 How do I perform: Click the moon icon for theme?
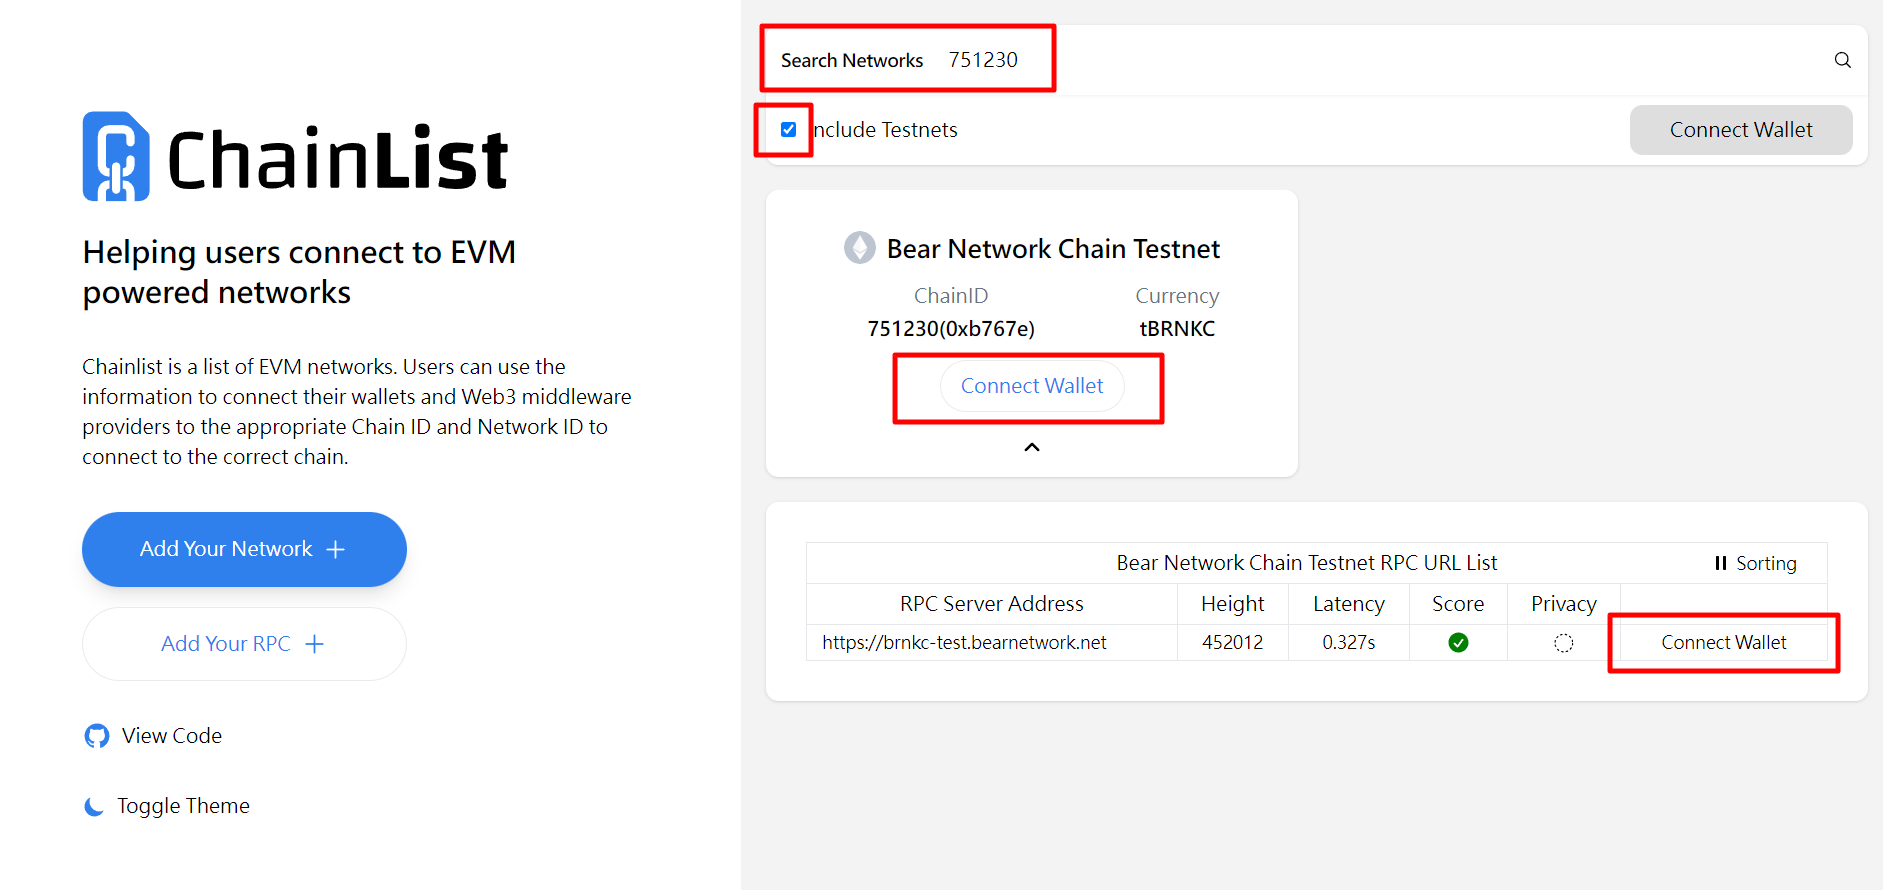pos(94,806)
